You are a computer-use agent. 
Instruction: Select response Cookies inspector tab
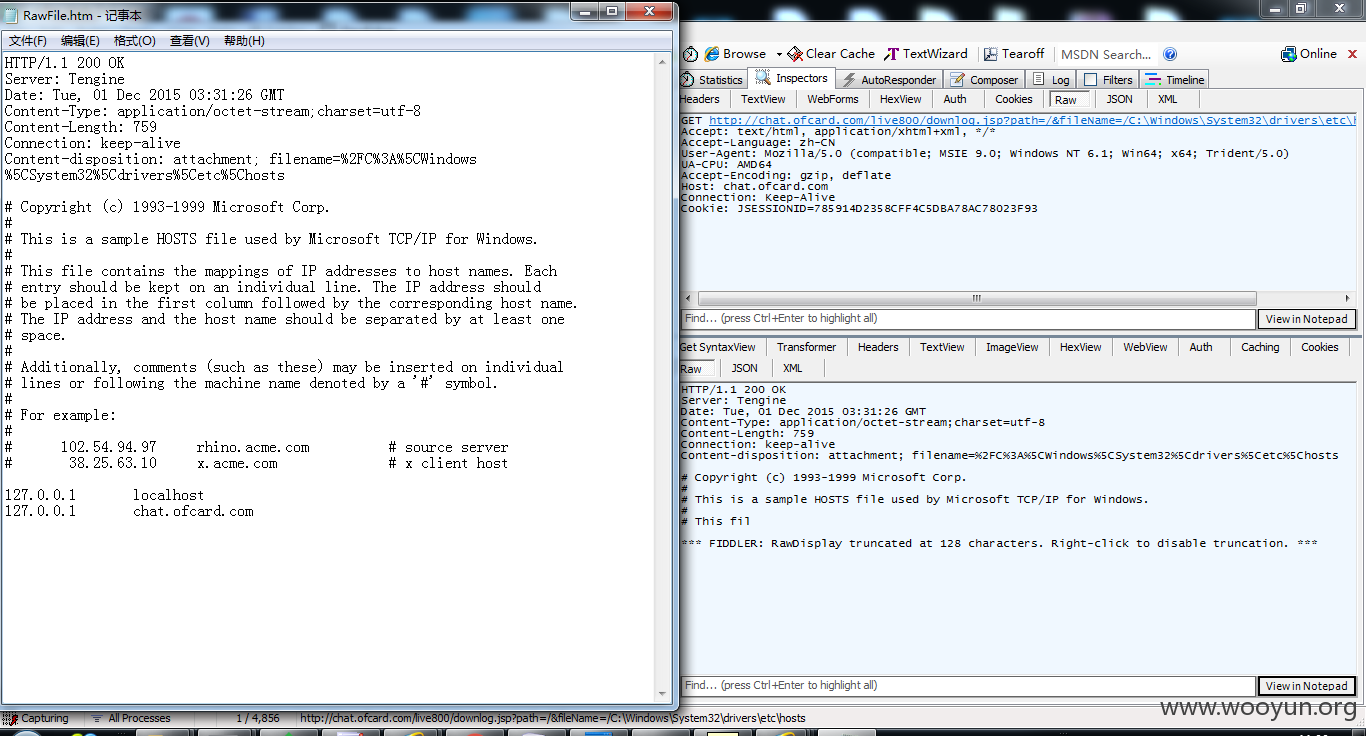click(1319, 347)
